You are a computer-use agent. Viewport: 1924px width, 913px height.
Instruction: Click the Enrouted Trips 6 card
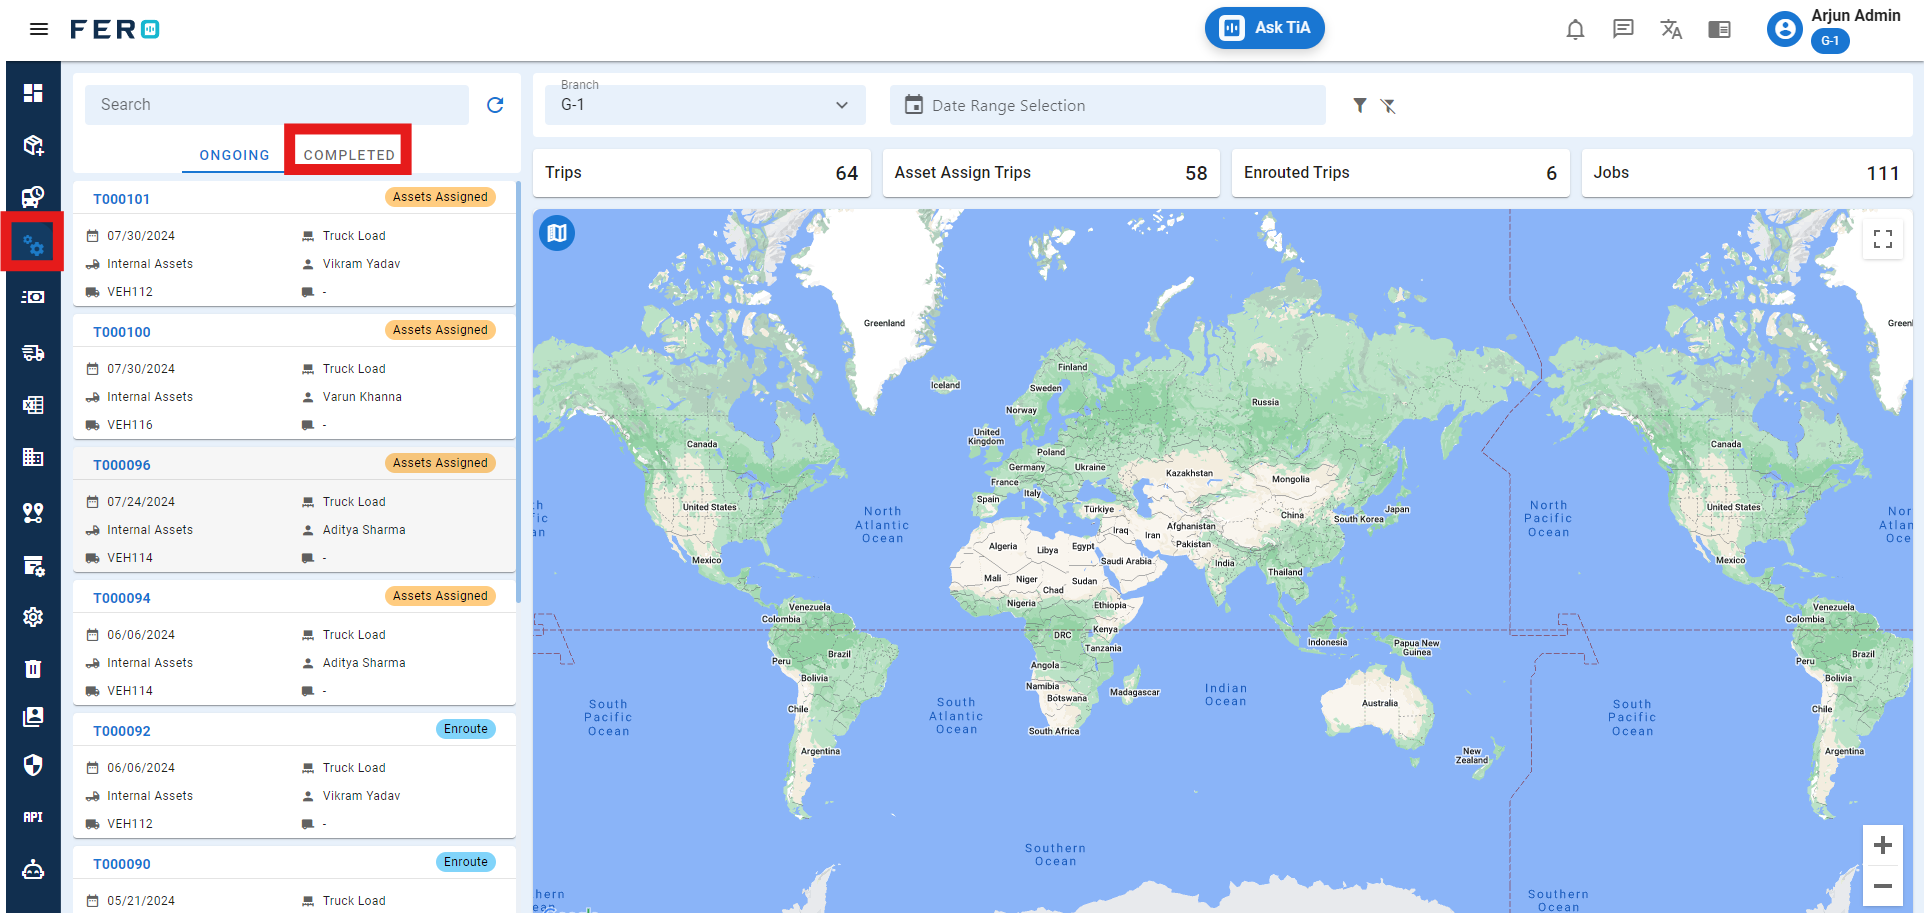pyautogui.click(x=1400, y=173)
